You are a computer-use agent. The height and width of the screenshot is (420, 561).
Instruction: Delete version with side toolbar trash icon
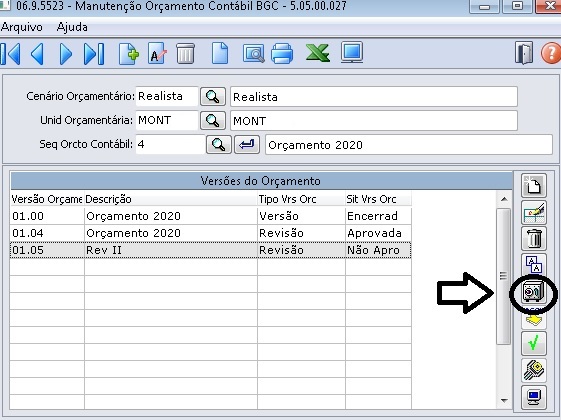click(533, 238)
